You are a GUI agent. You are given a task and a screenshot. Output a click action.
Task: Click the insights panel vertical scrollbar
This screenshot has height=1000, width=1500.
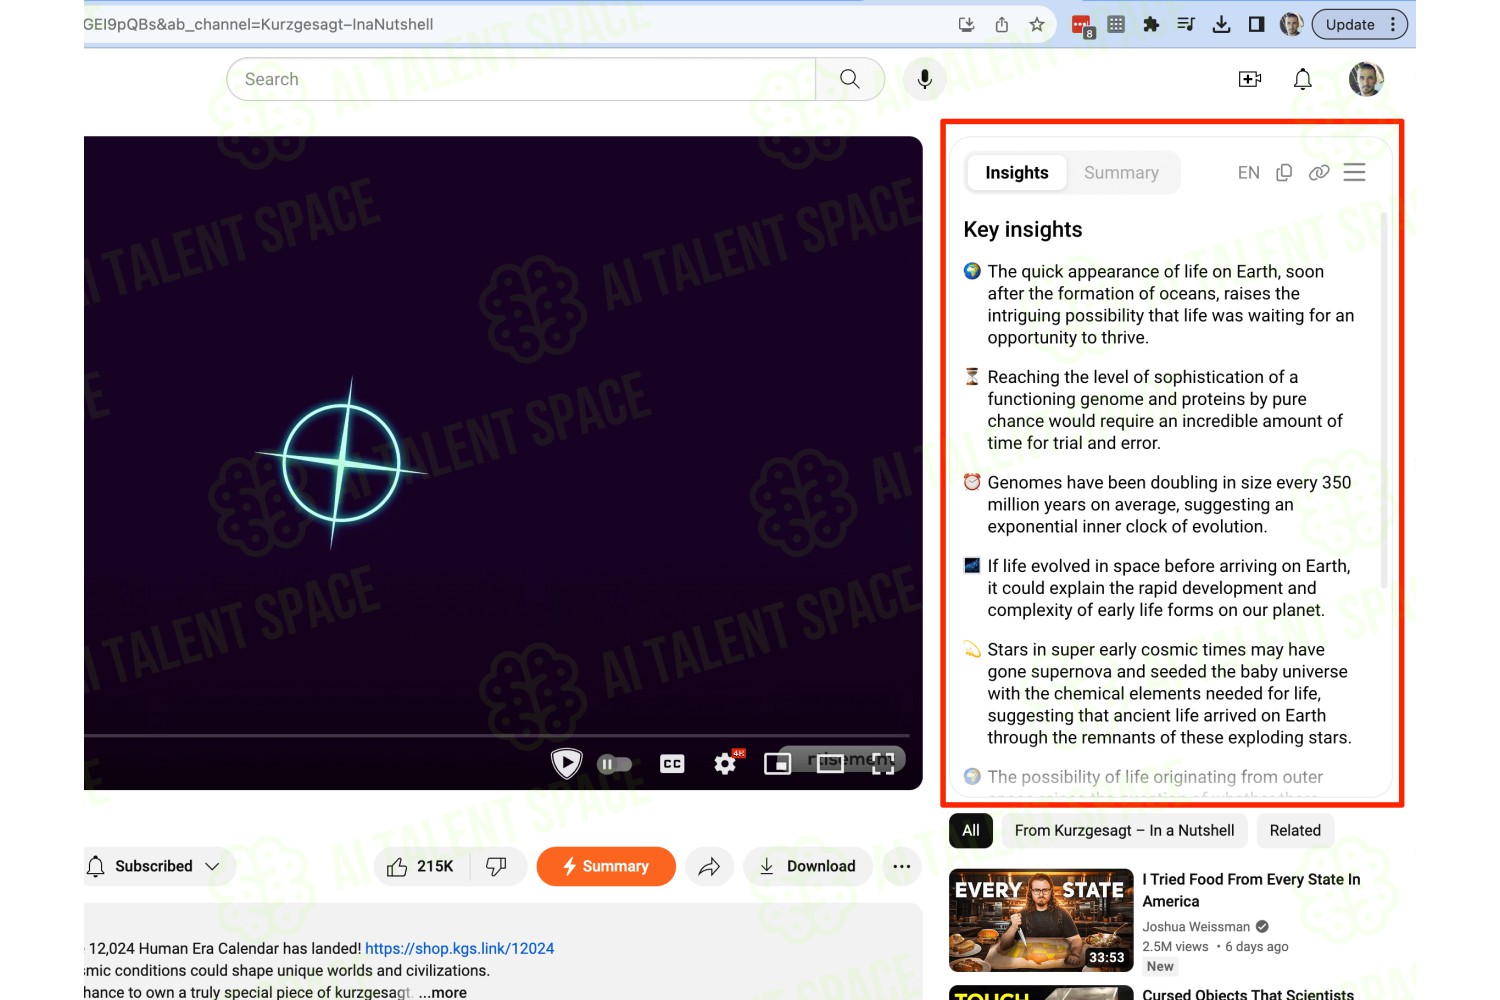tap(1384, 400)
